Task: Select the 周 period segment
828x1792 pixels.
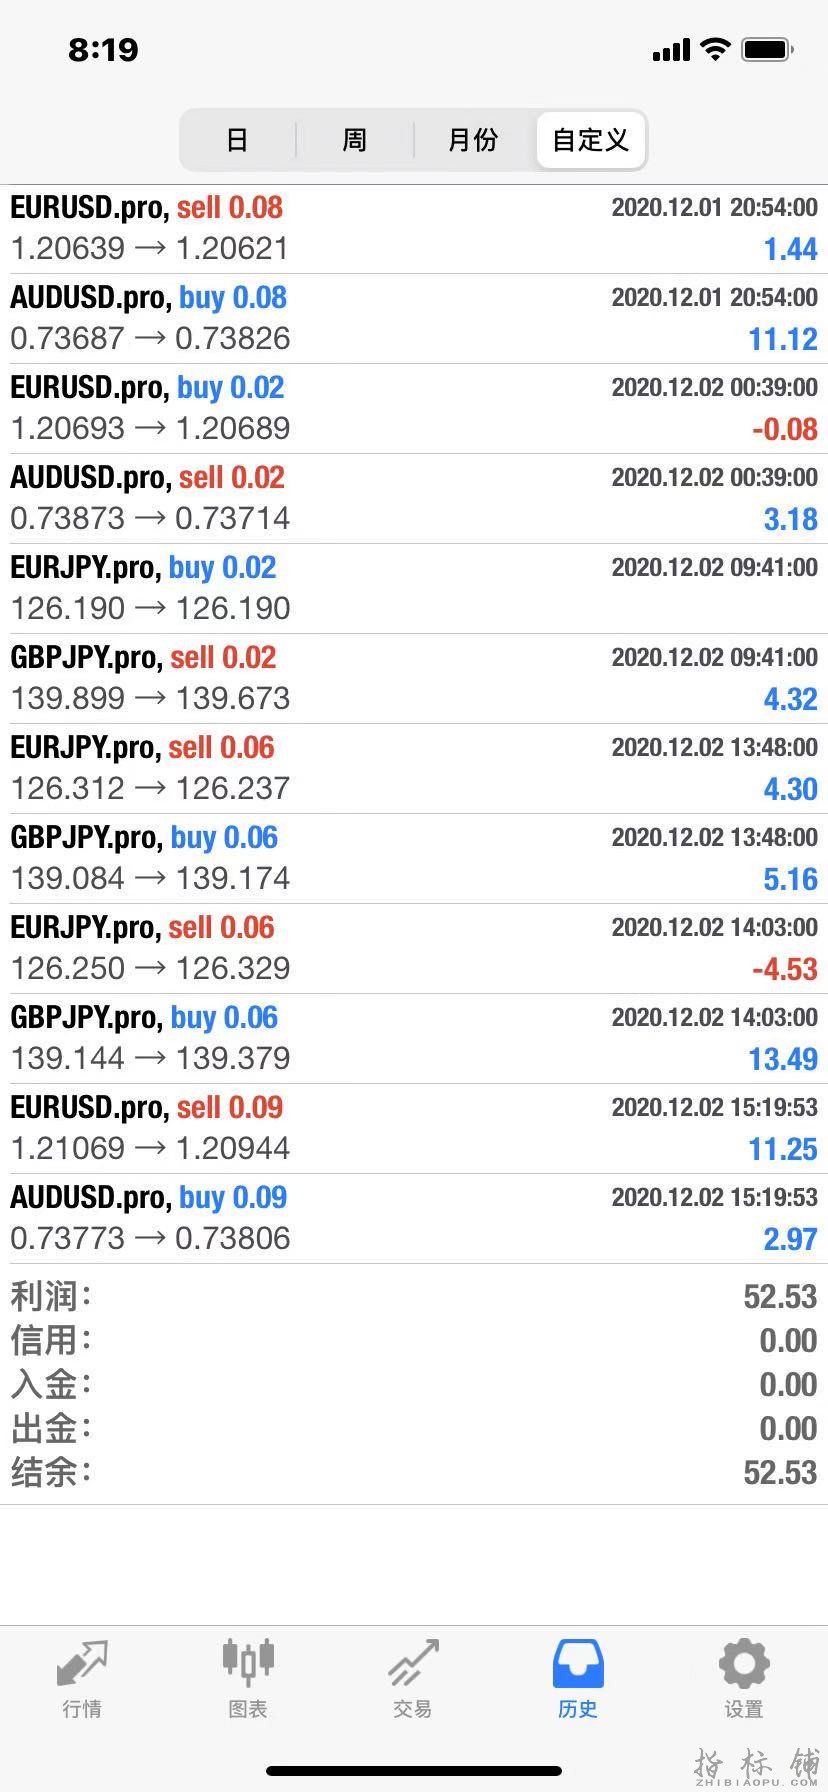Action: tap(355, 140)
